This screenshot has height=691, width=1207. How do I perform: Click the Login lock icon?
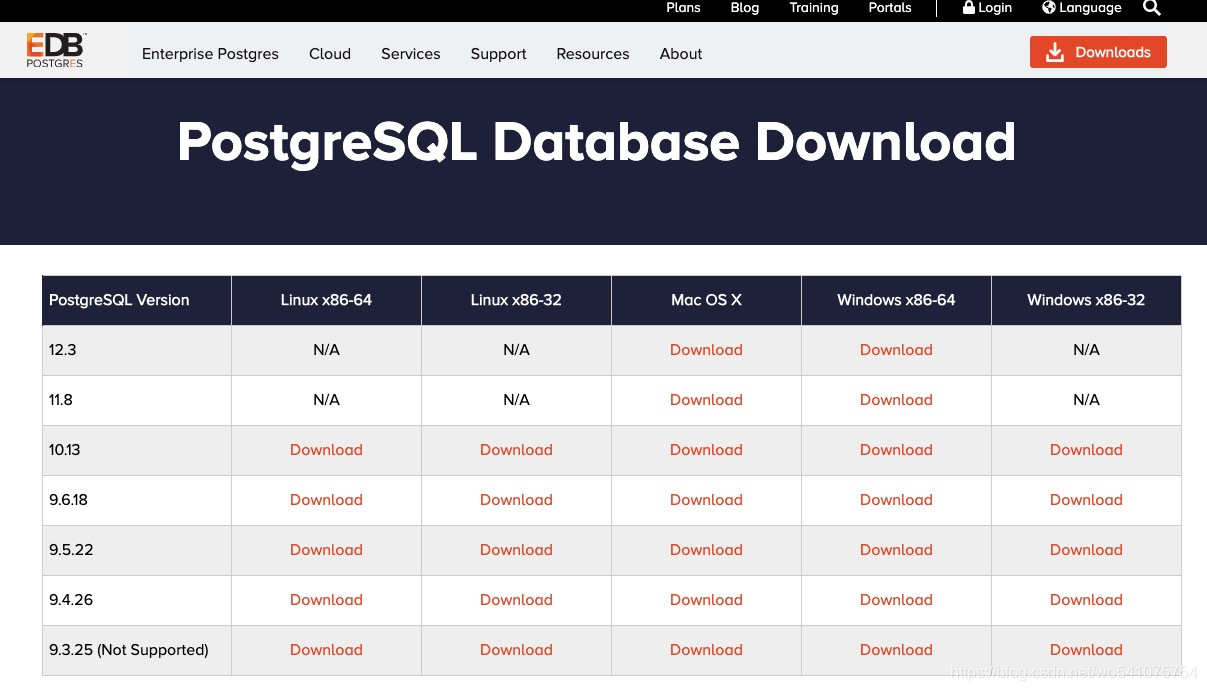tap(968, 8)
